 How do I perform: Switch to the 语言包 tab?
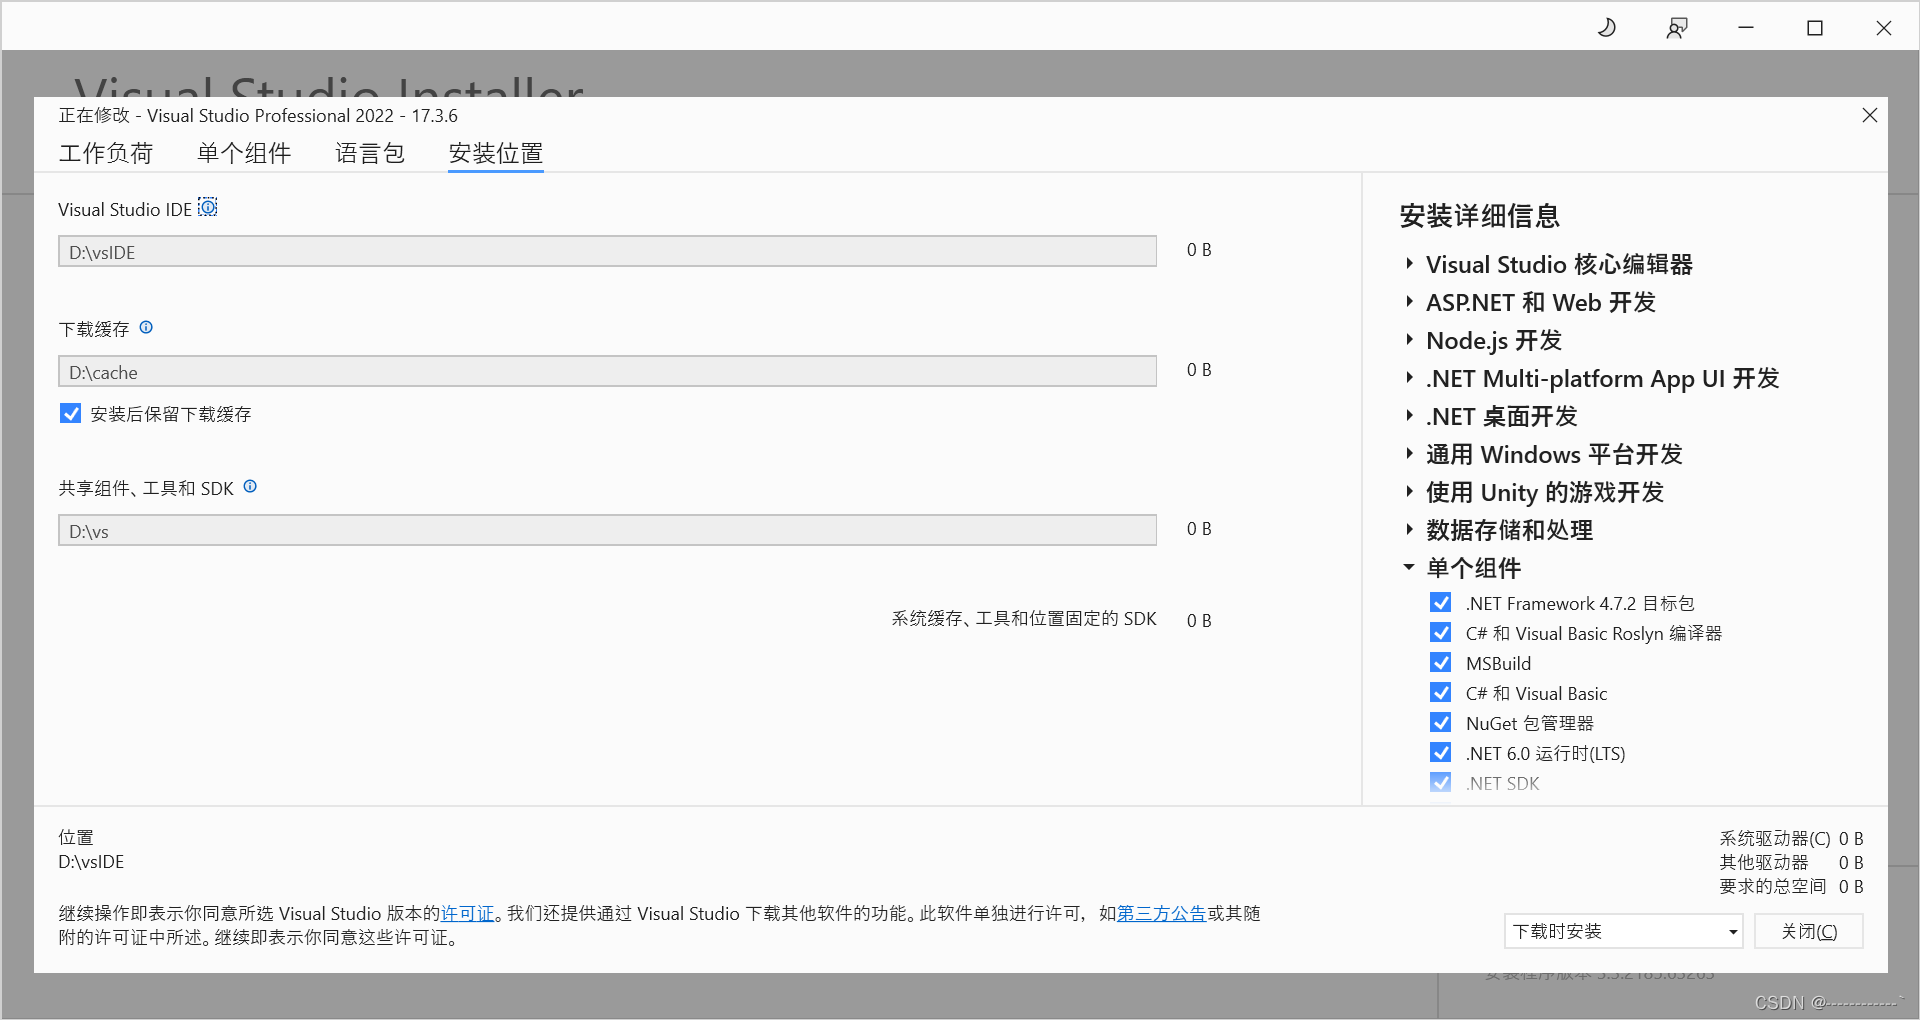coord(370,153)
